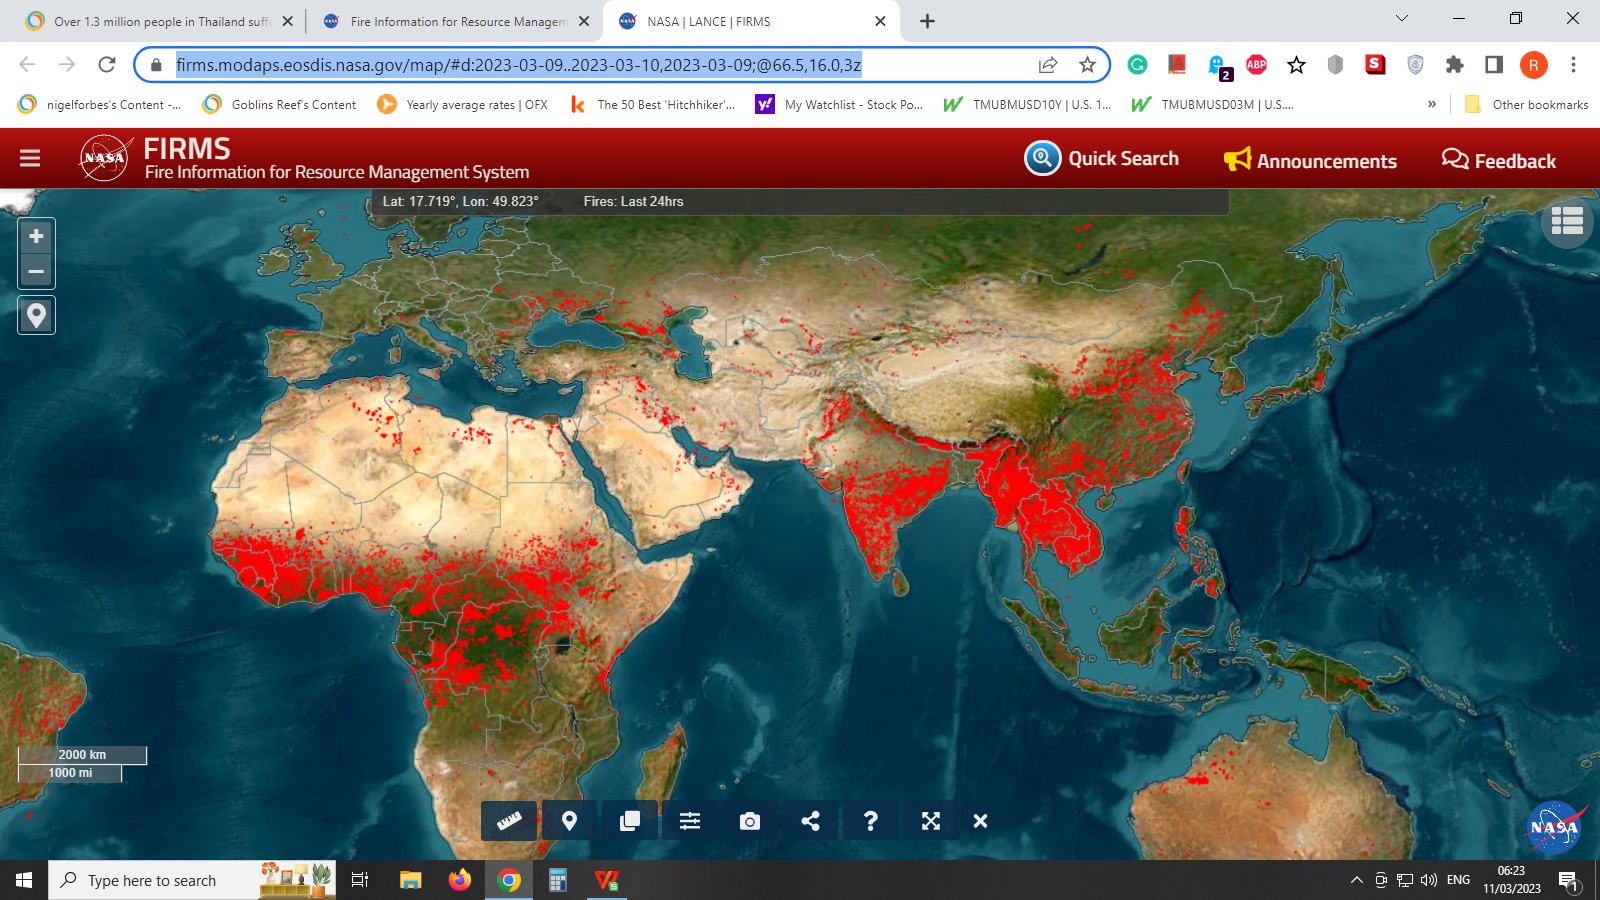
Task: Open Quick Search
Action: coord(1102,158)
